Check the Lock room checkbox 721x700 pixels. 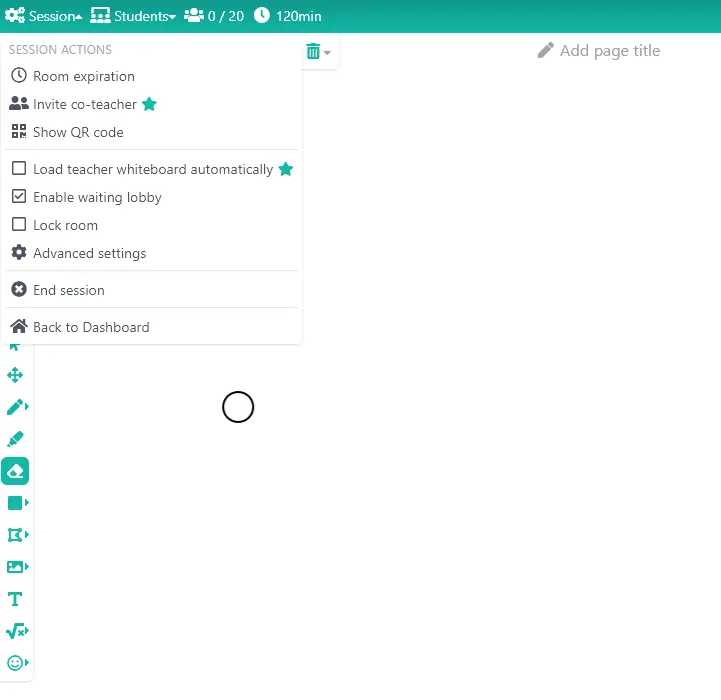coord(19,224)
